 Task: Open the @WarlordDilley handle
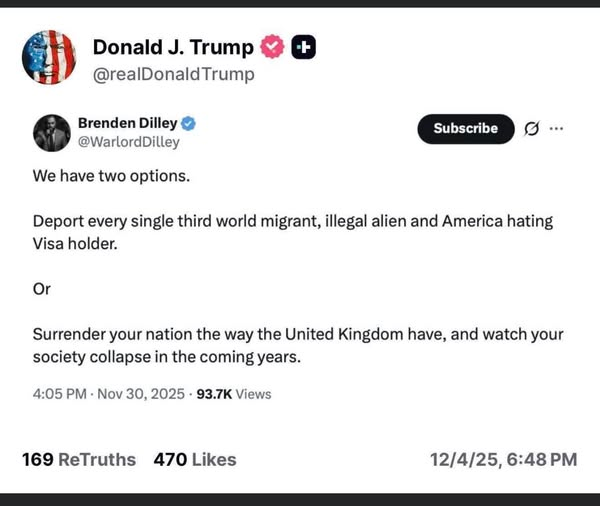128,142
